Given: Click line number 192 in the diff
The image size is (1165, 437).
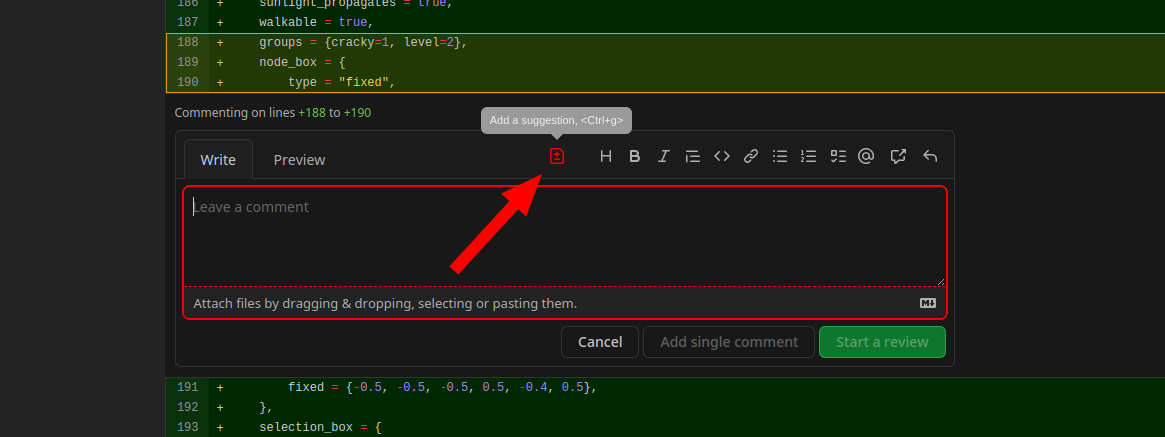Looking at the screenshot, I should coord(187,407).
